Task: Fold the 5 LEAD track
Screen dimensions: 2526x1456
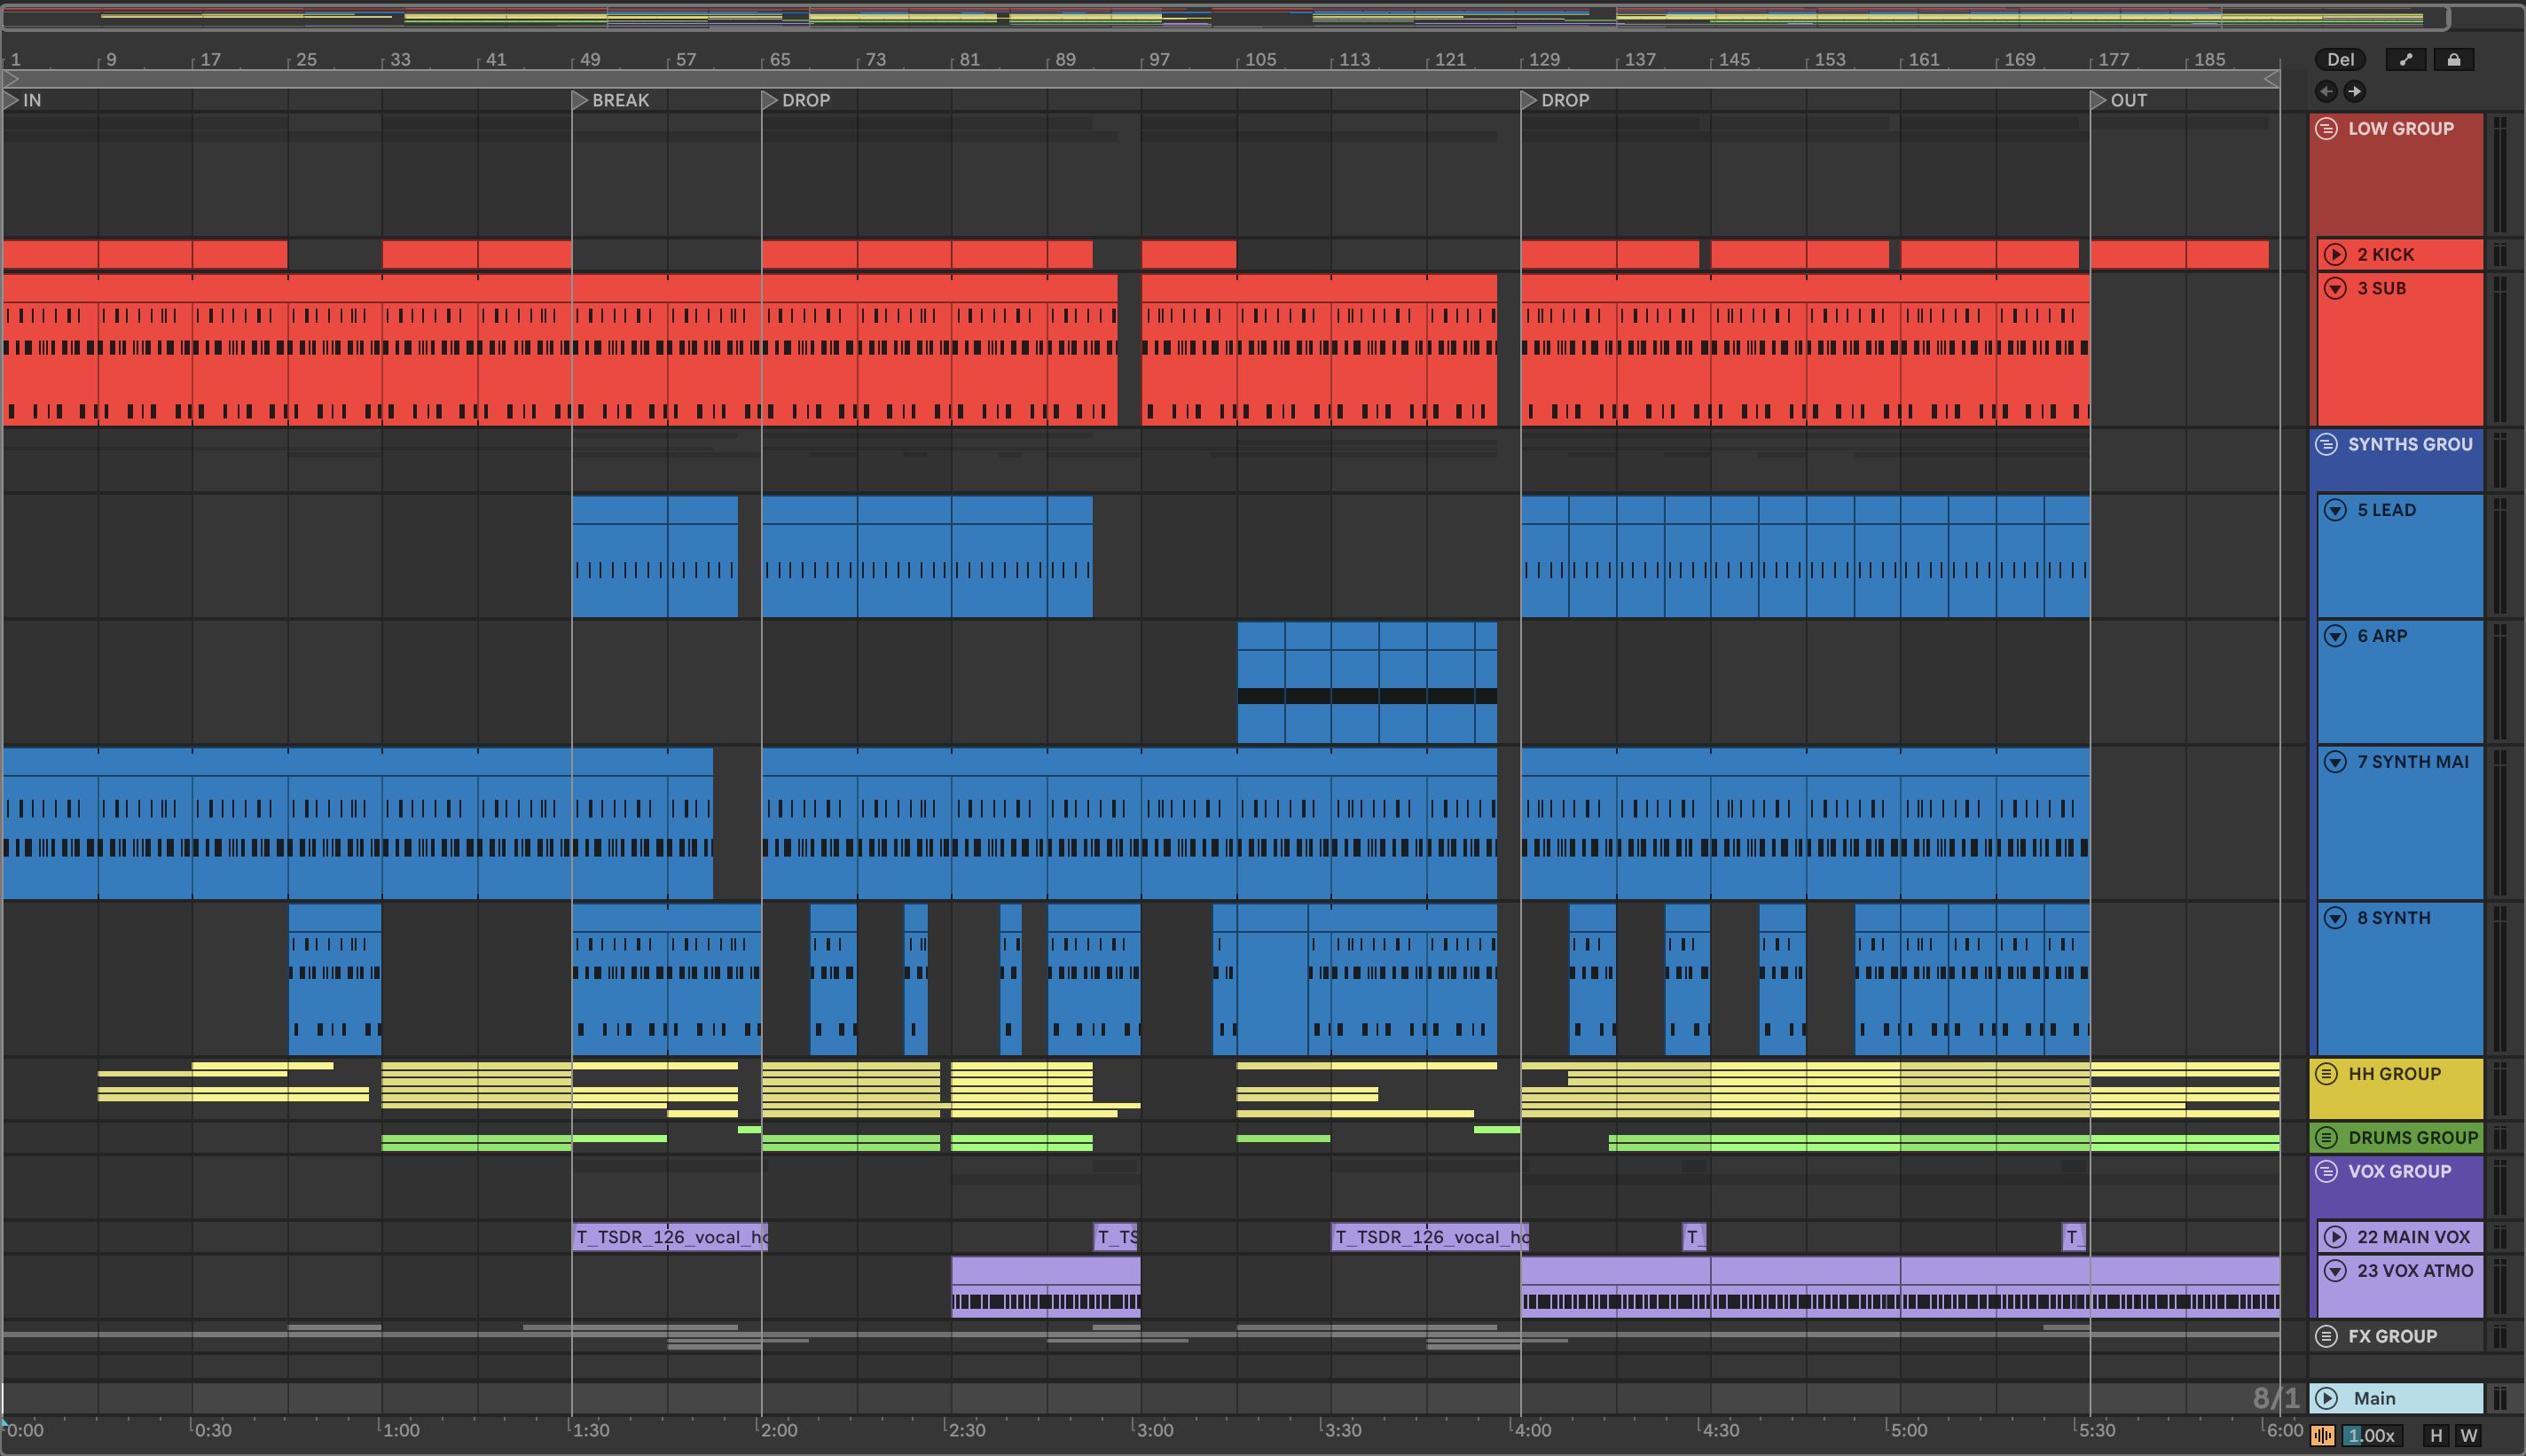Action: [2335, 510]
